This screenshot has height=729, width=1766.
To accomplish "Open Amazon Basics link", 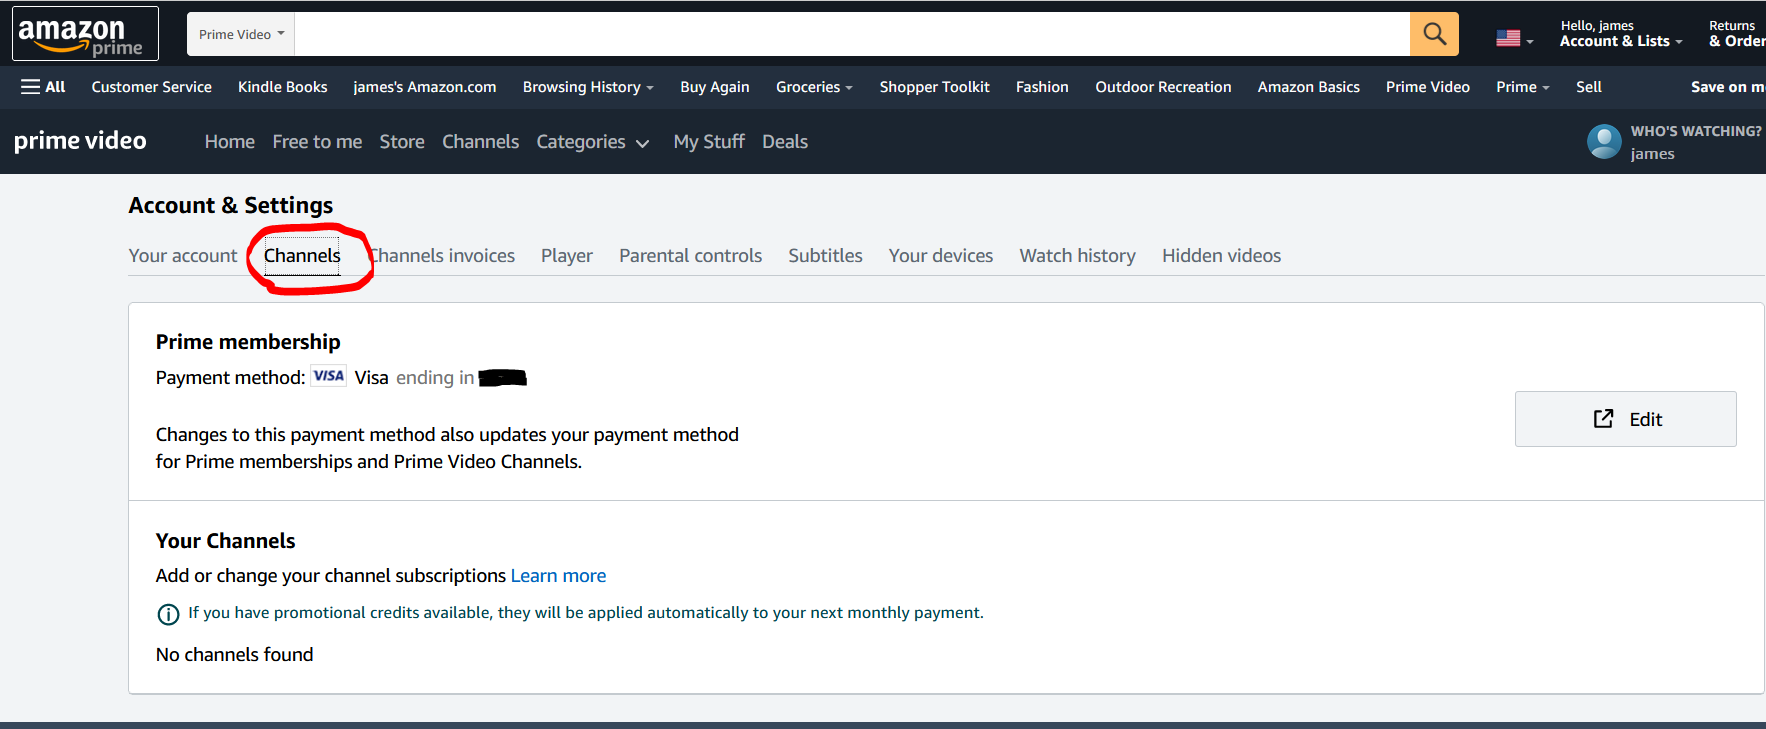I will pyautogui.click(x=1308, y=87).
